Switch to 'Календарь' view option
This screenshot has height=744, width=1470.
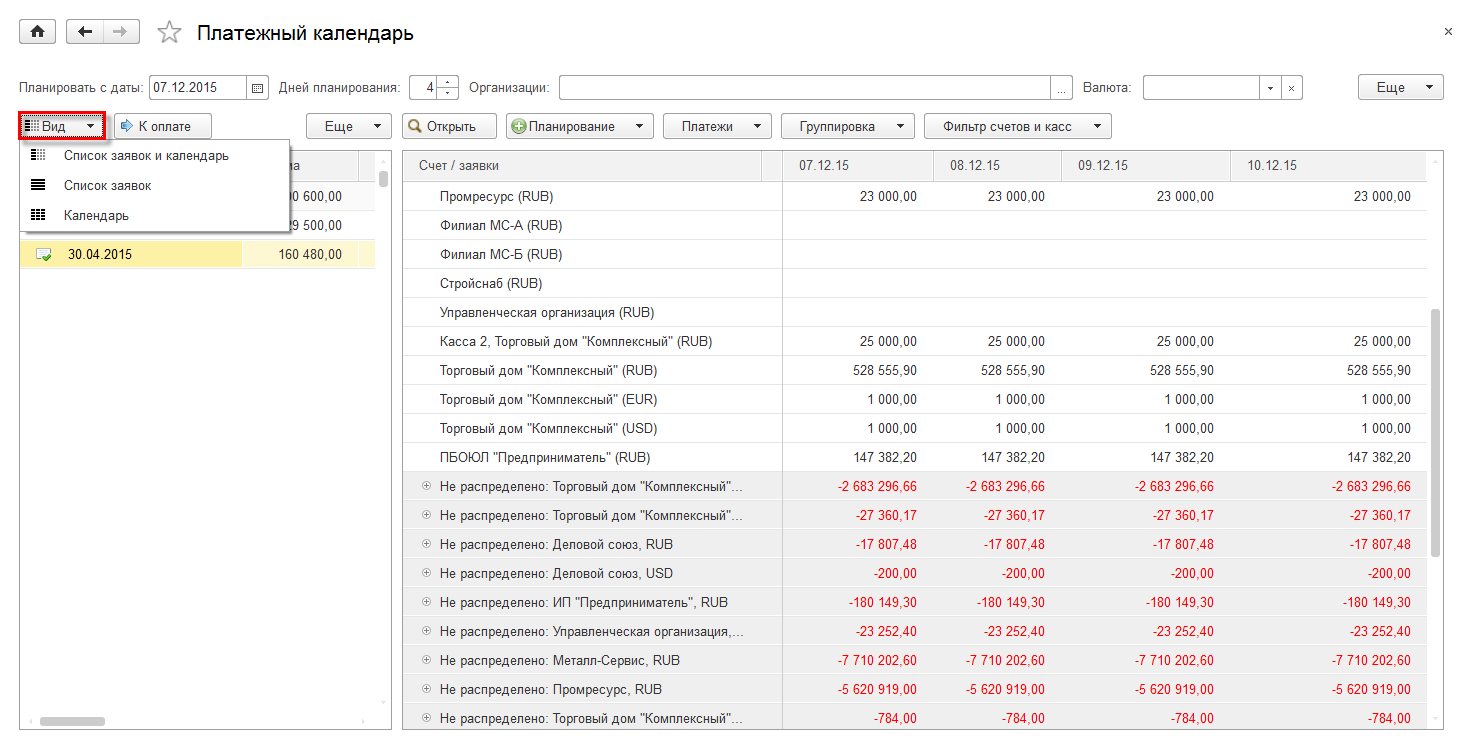click(96, 215)
